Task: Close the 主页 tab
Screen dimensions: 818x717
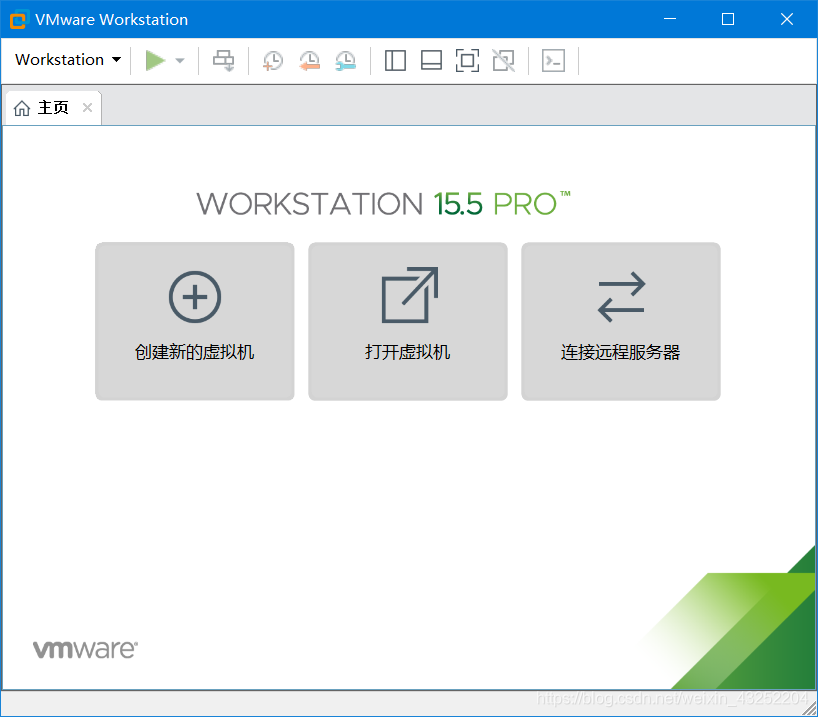Action: tap(88, 107)
